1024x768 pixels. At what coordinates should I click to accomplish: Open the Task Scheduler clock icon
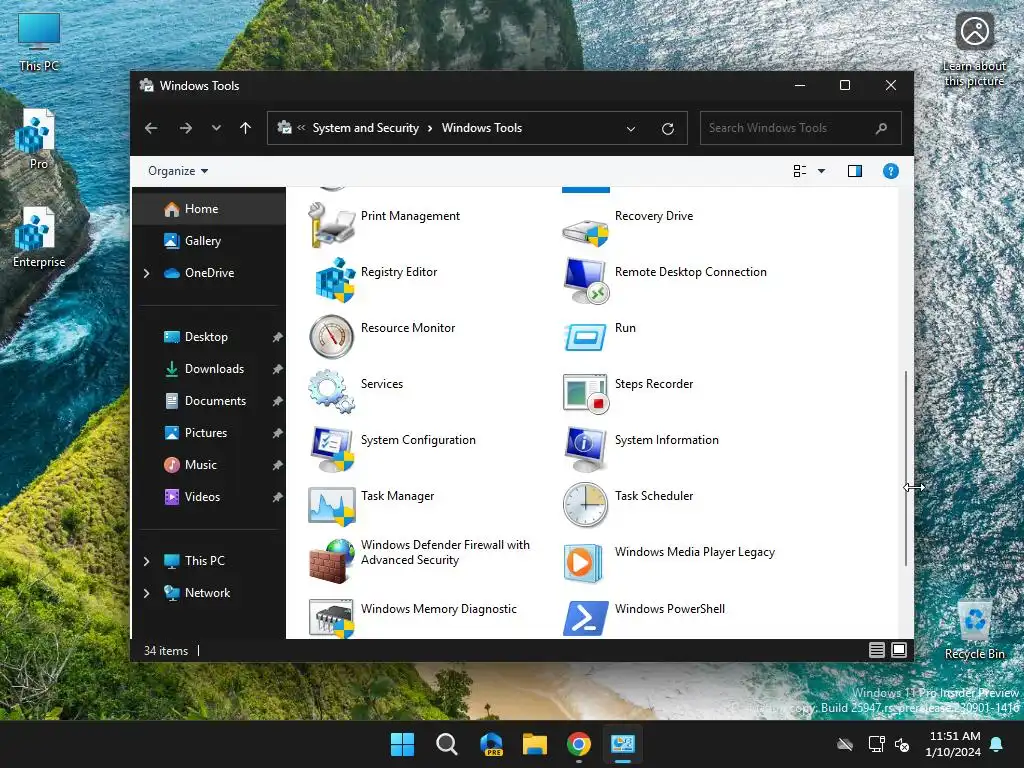(x=586, y=505)
